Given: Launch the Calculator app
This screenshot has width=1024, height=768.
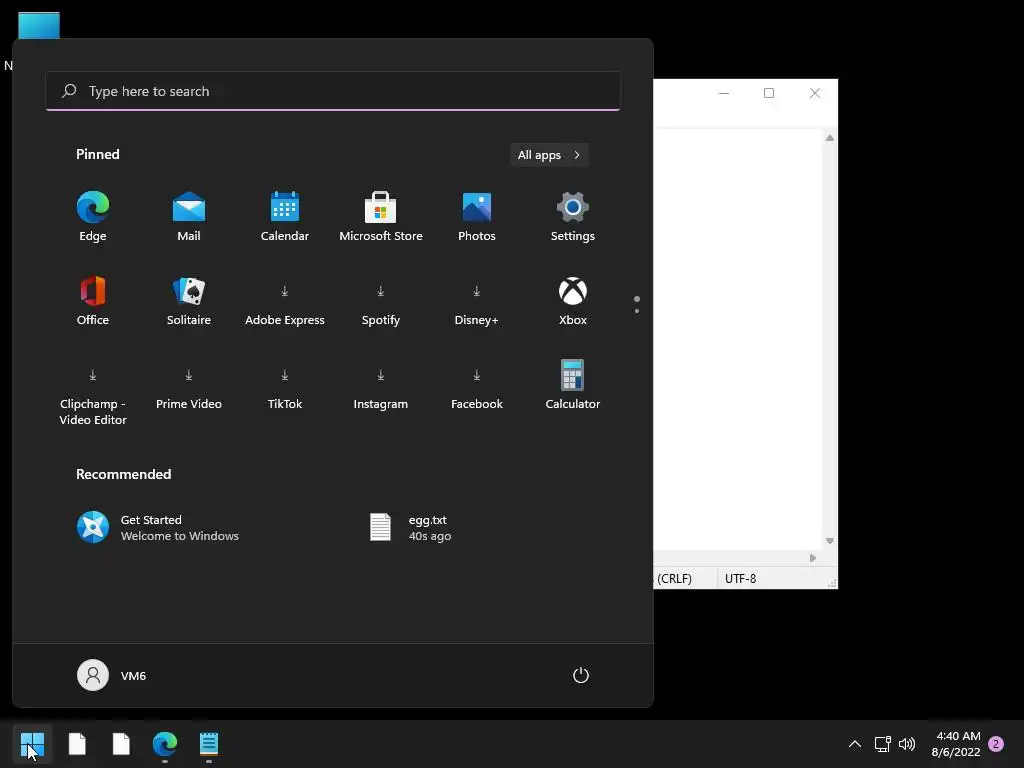Looking at the screenshot, I should 573,385.
